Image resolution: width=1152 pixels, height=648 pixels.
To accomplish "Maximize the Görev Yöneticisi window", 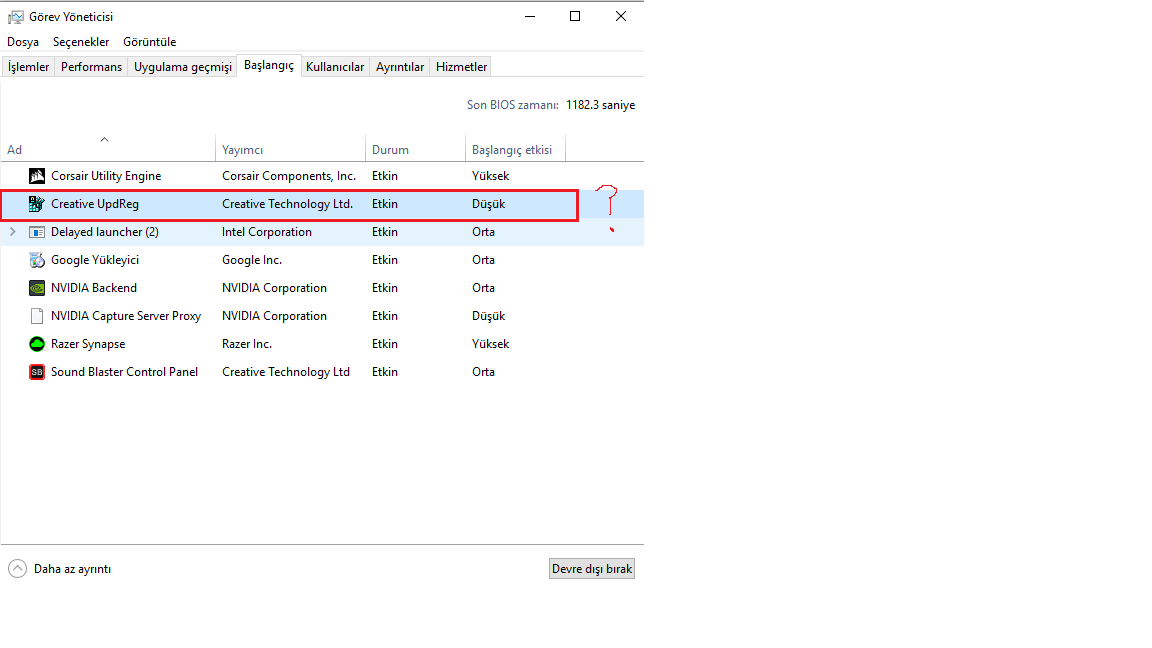I will tap(575, 16).
